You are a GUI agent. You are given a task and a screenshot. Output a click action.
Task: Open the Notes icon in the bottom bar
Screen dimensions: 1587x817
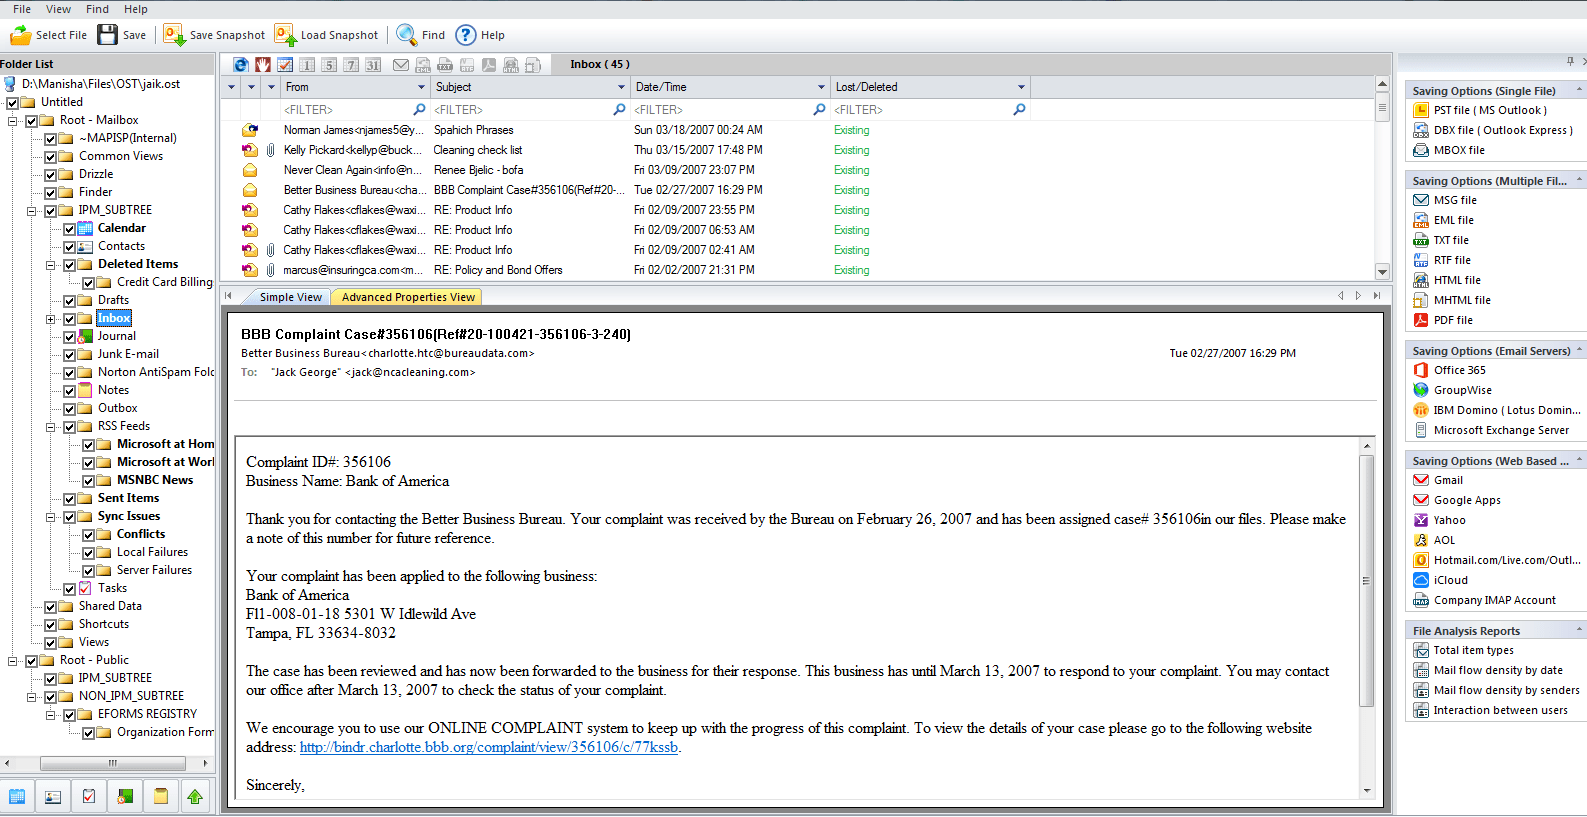click(x=160, y=797)
